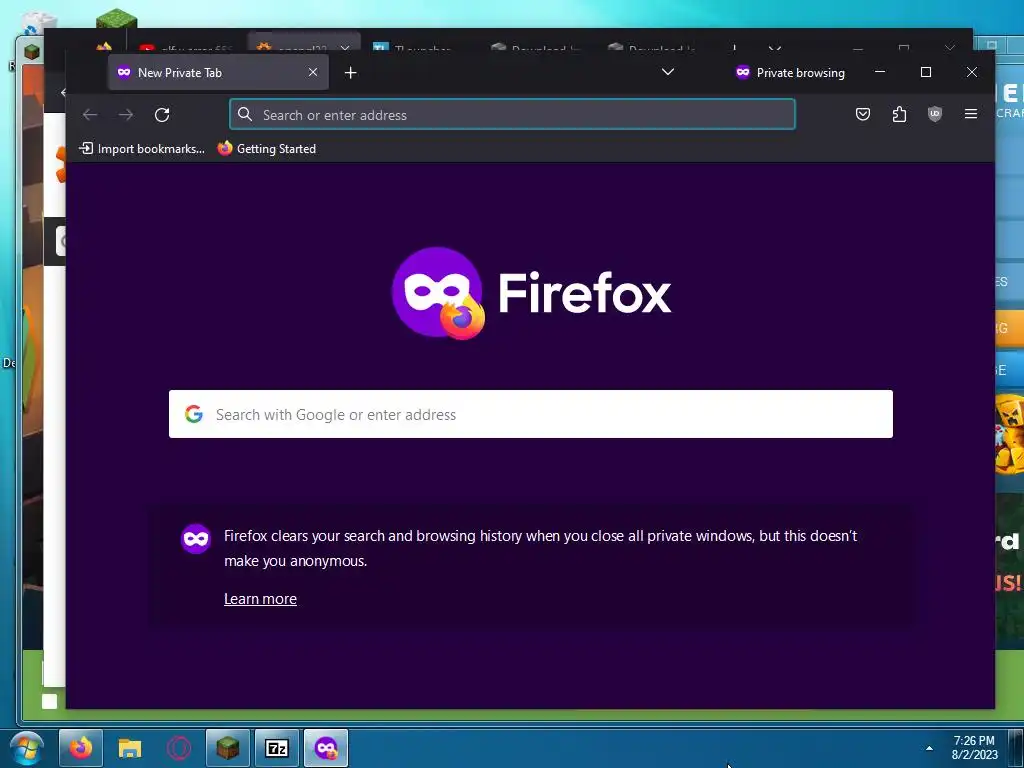Open the Learn more link

tap(260, 599)
